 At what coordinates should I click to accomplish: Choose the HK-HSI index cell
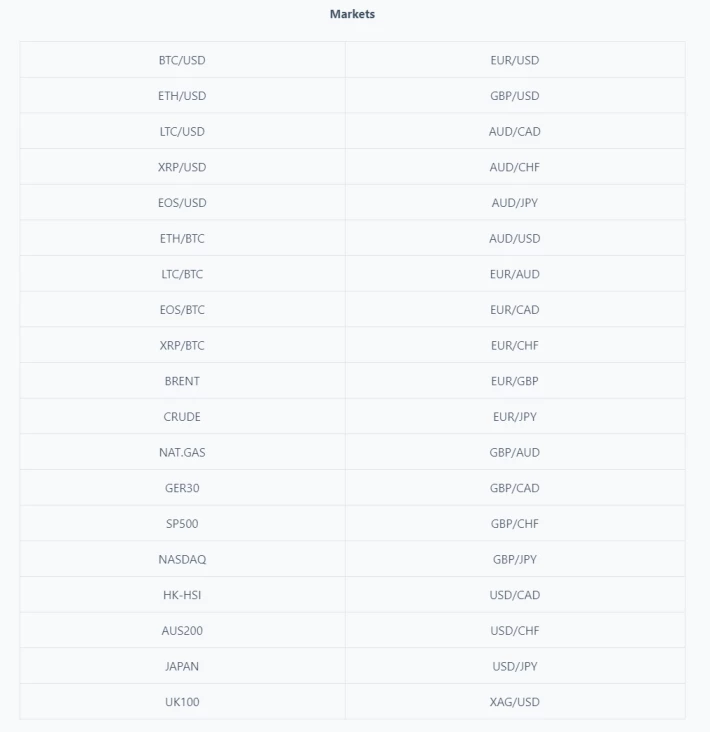tap(182, 595)
